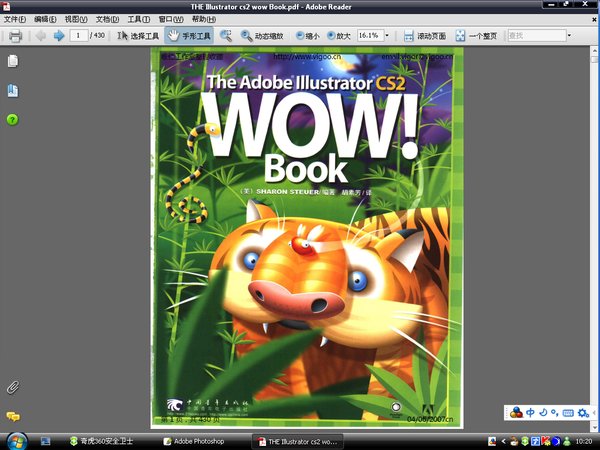
Task: Open the 文档(D) menu
Action: coord(107,19)
